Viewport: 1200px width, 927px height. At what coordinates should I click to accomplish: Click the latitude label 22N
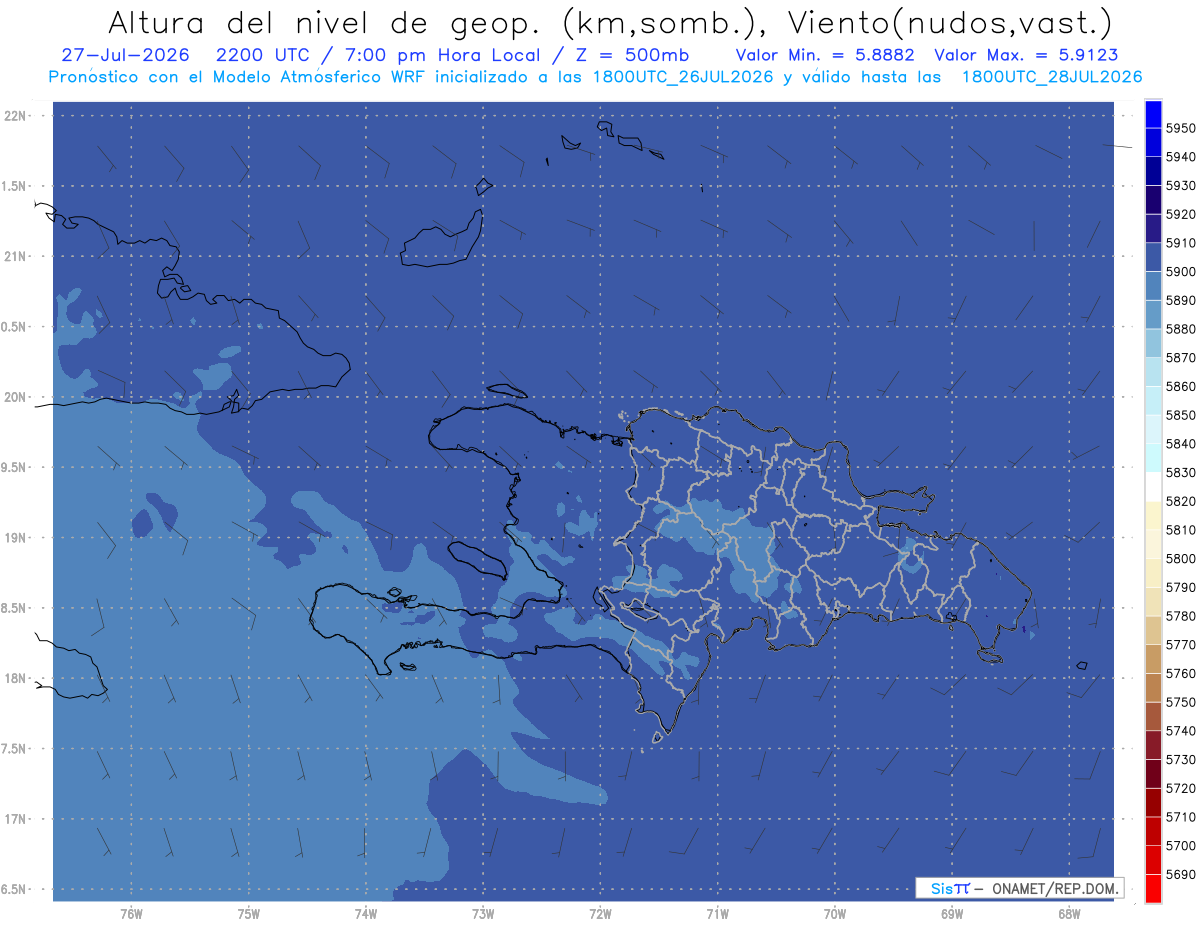(x=14, y=115)
